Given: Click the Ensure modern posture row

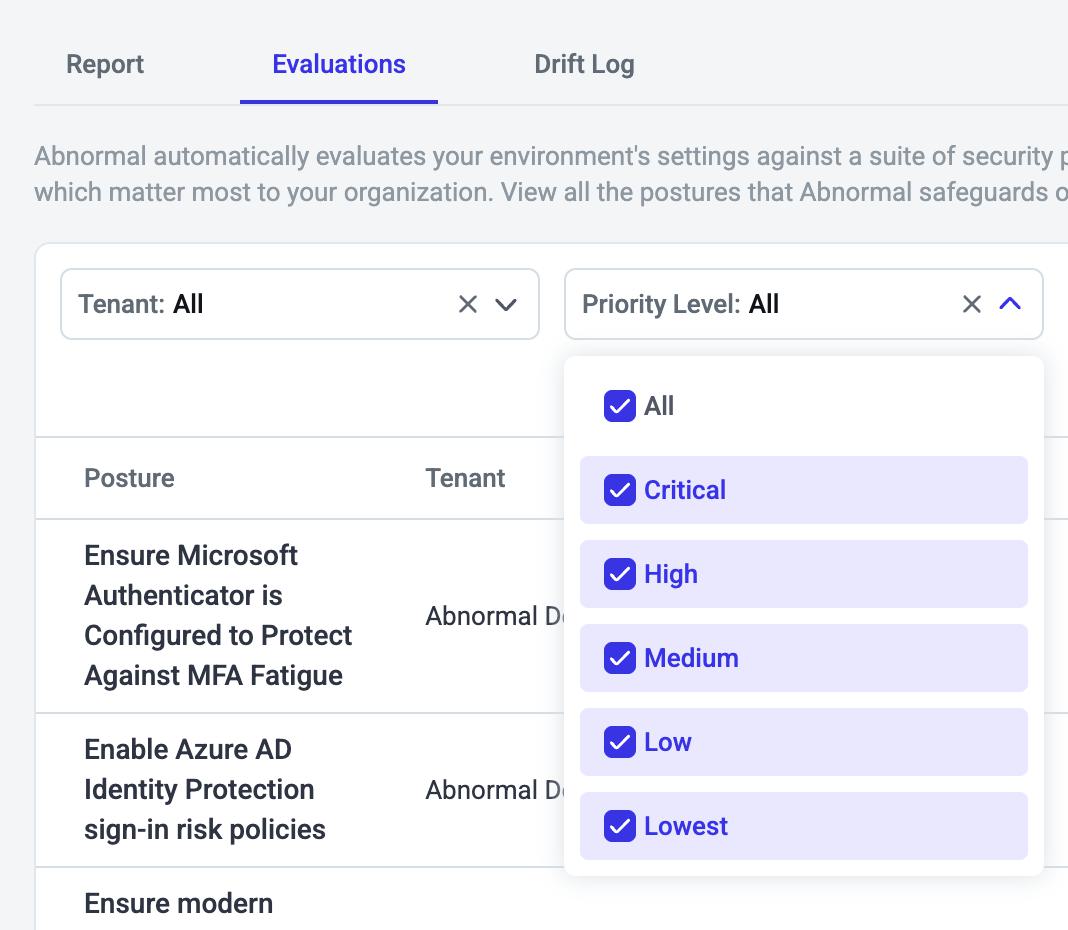Looking at the screenshot, I should coord(178,903).
